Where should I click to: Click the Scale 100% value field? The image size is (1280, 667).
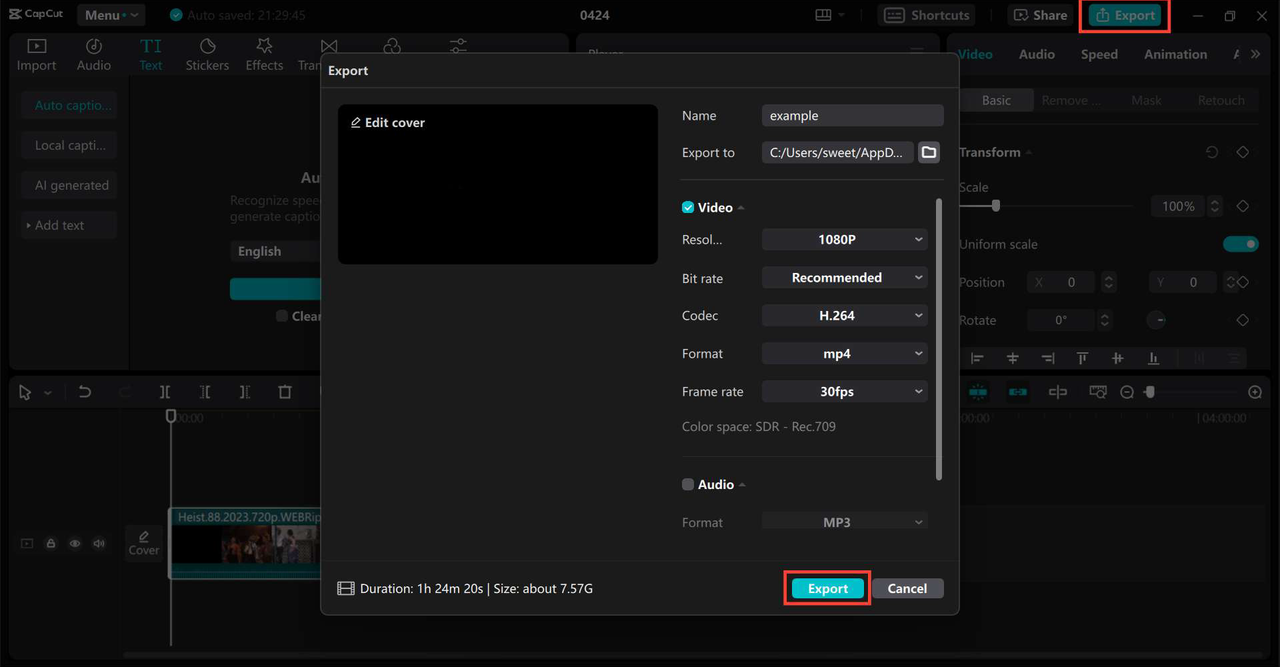tap(1179, 206)
